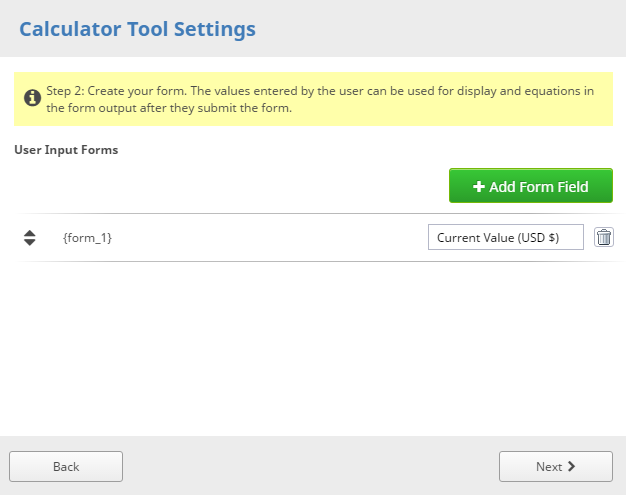
Task: Proceed by clicking the Next button
Action: [x=555, y=466]
